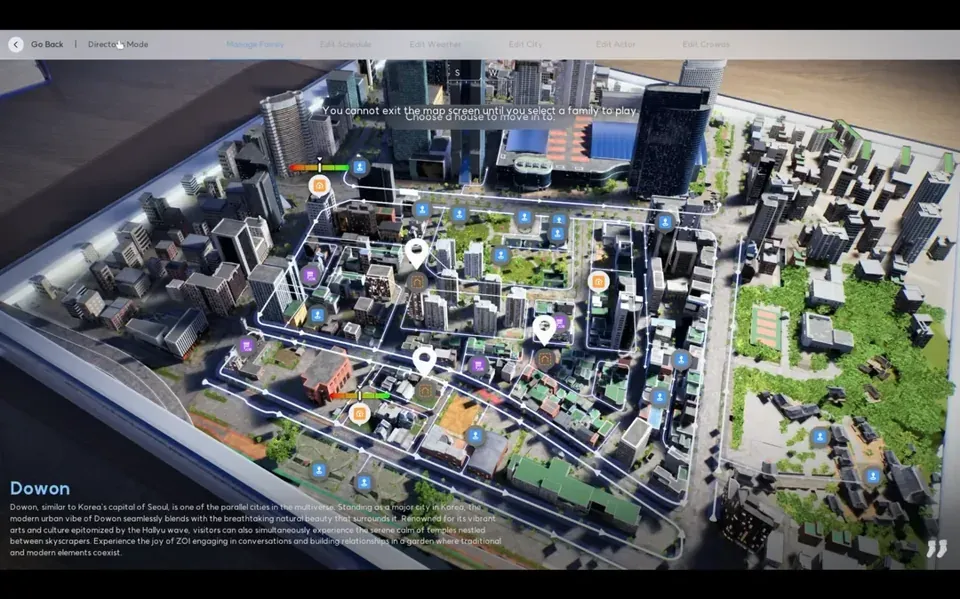Click the Go Back arrow icon
The width and height of the screenshot is (960, 599).
pos(15,44)
